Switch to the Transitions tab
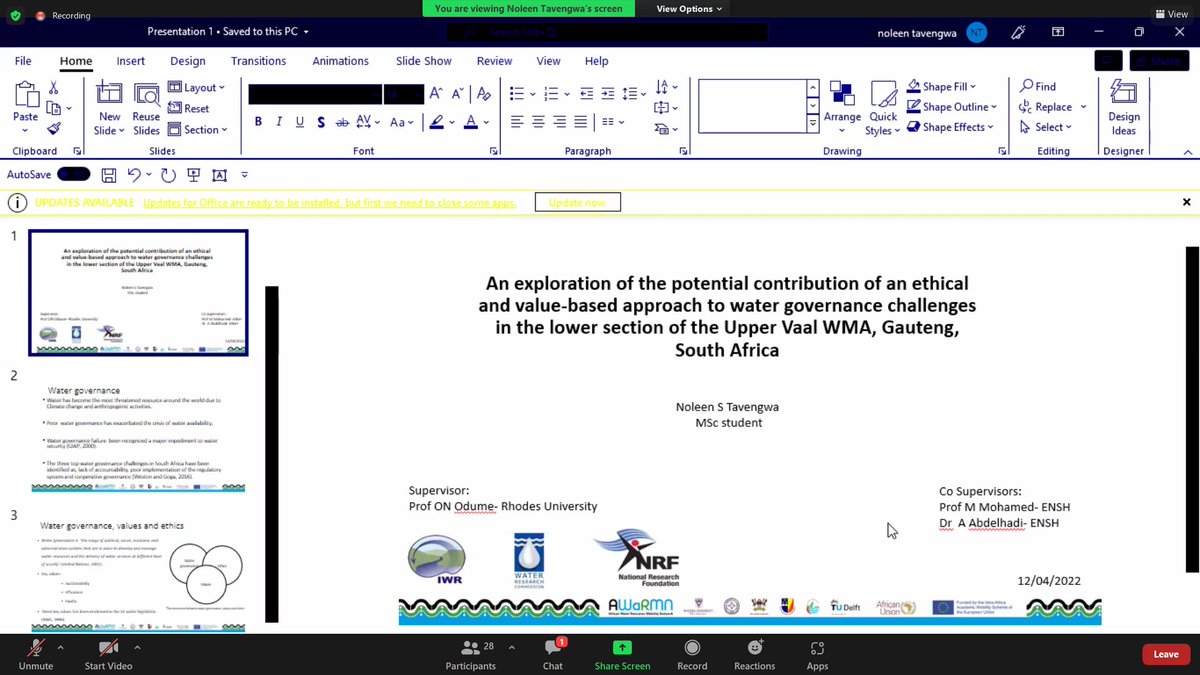This screenshot has height=675, width=1200. [259, 61]
